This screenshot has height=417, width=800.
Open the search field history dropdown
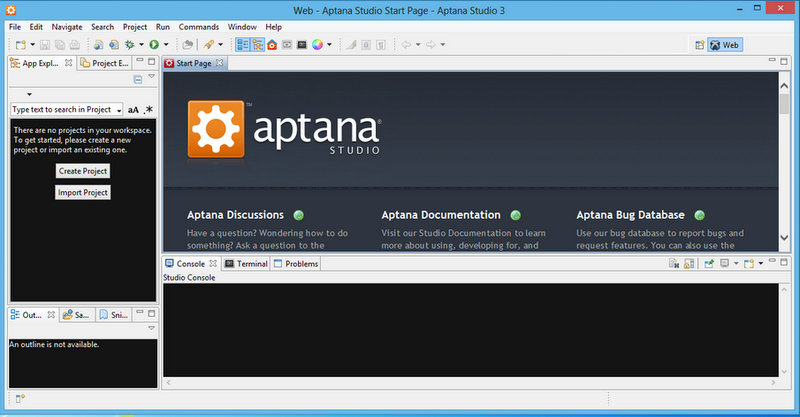coord(119,110)
